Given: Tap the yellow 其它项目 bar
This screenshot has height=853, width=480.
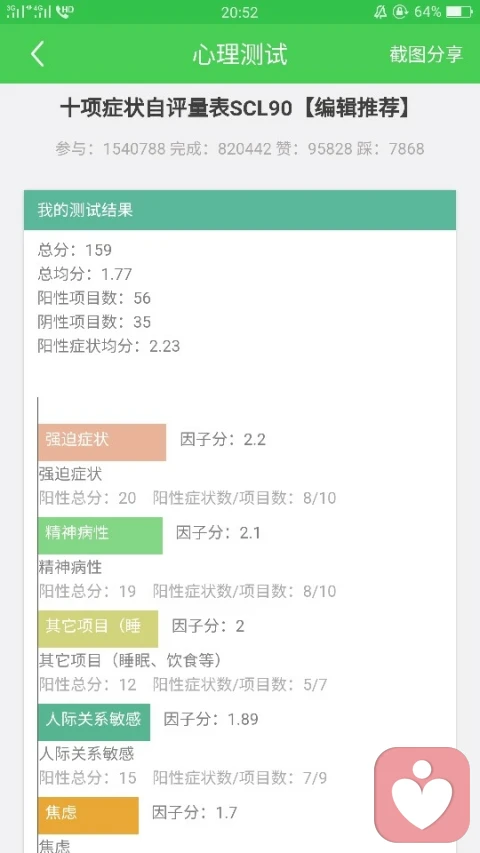Looking at the screenshot, I should click(98, 628).
